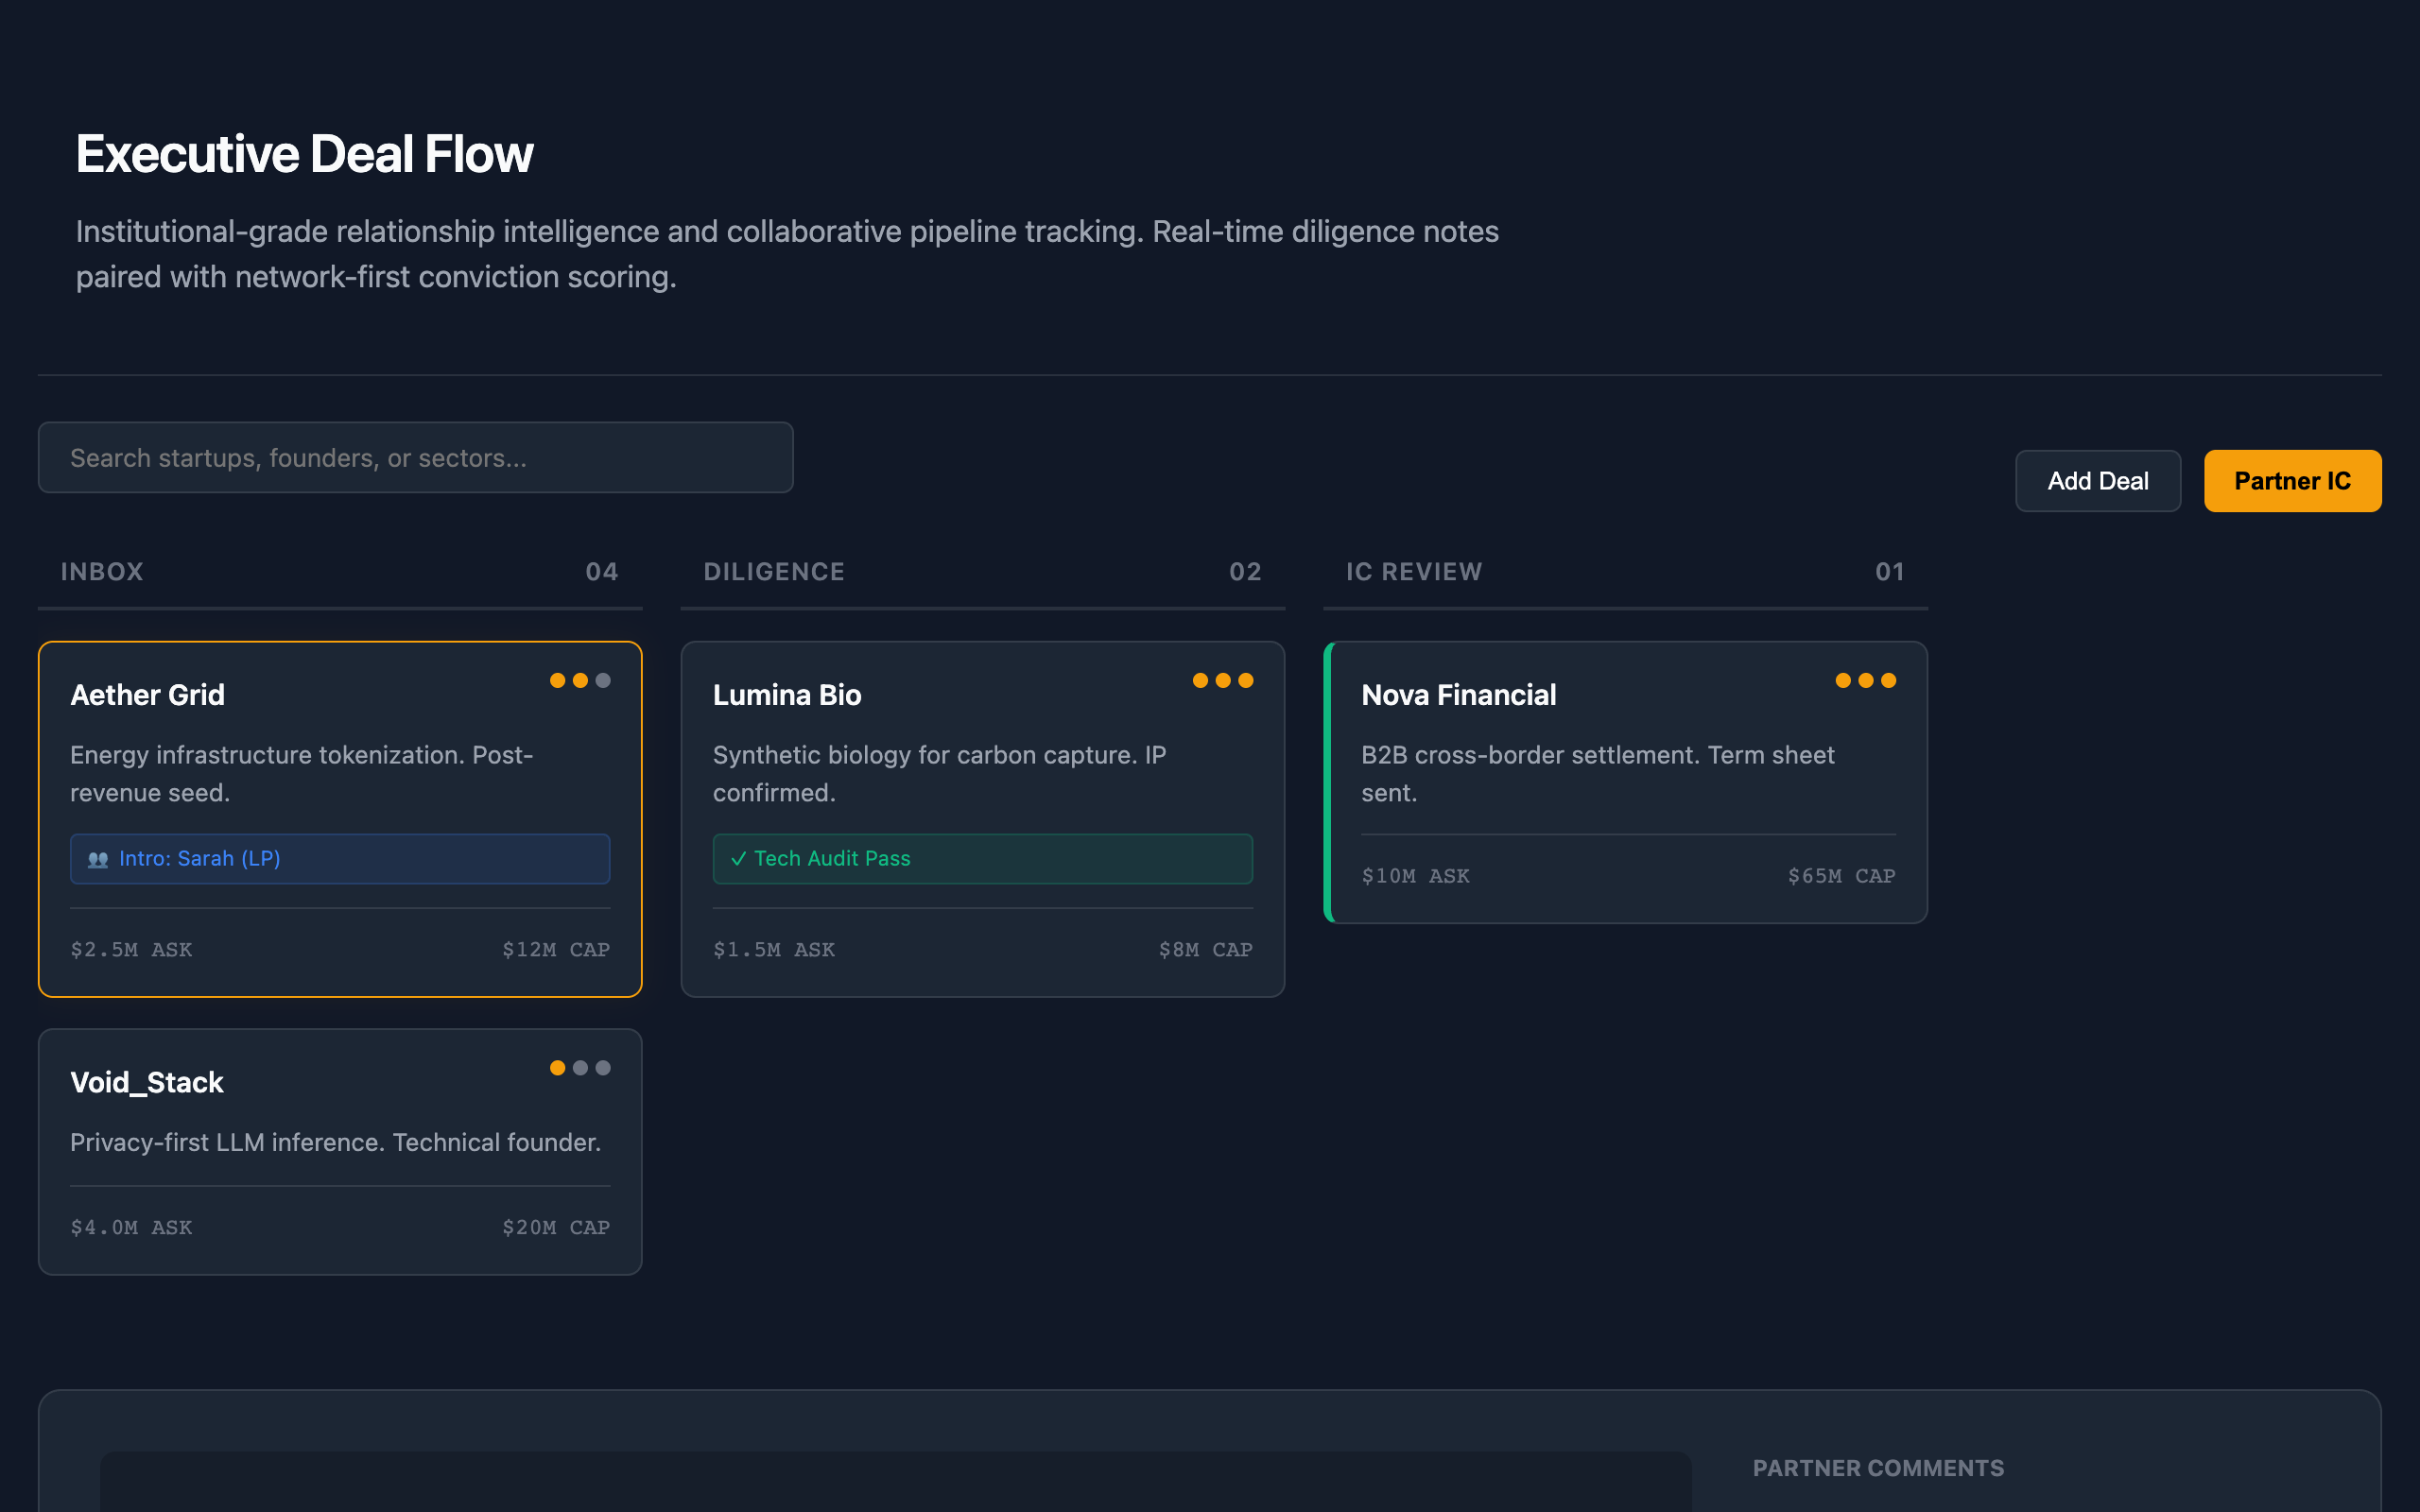Click conviction dots on Void_Stack card
Screen dimensions: 2420x1512
580,1068
